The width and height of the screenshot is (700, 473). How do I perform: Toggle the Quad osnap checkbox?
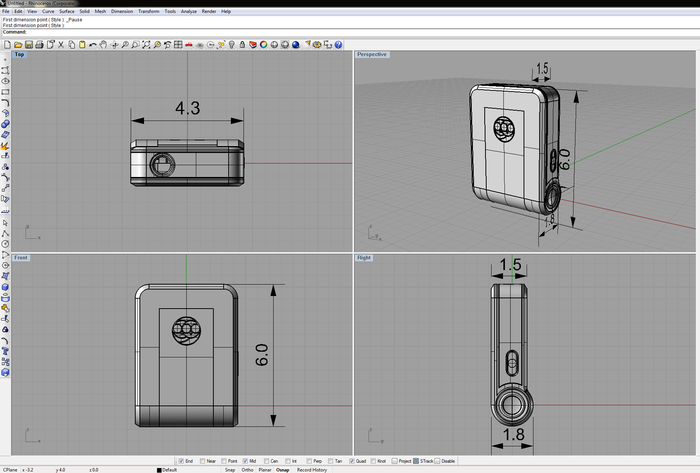[x=352, y=461]
